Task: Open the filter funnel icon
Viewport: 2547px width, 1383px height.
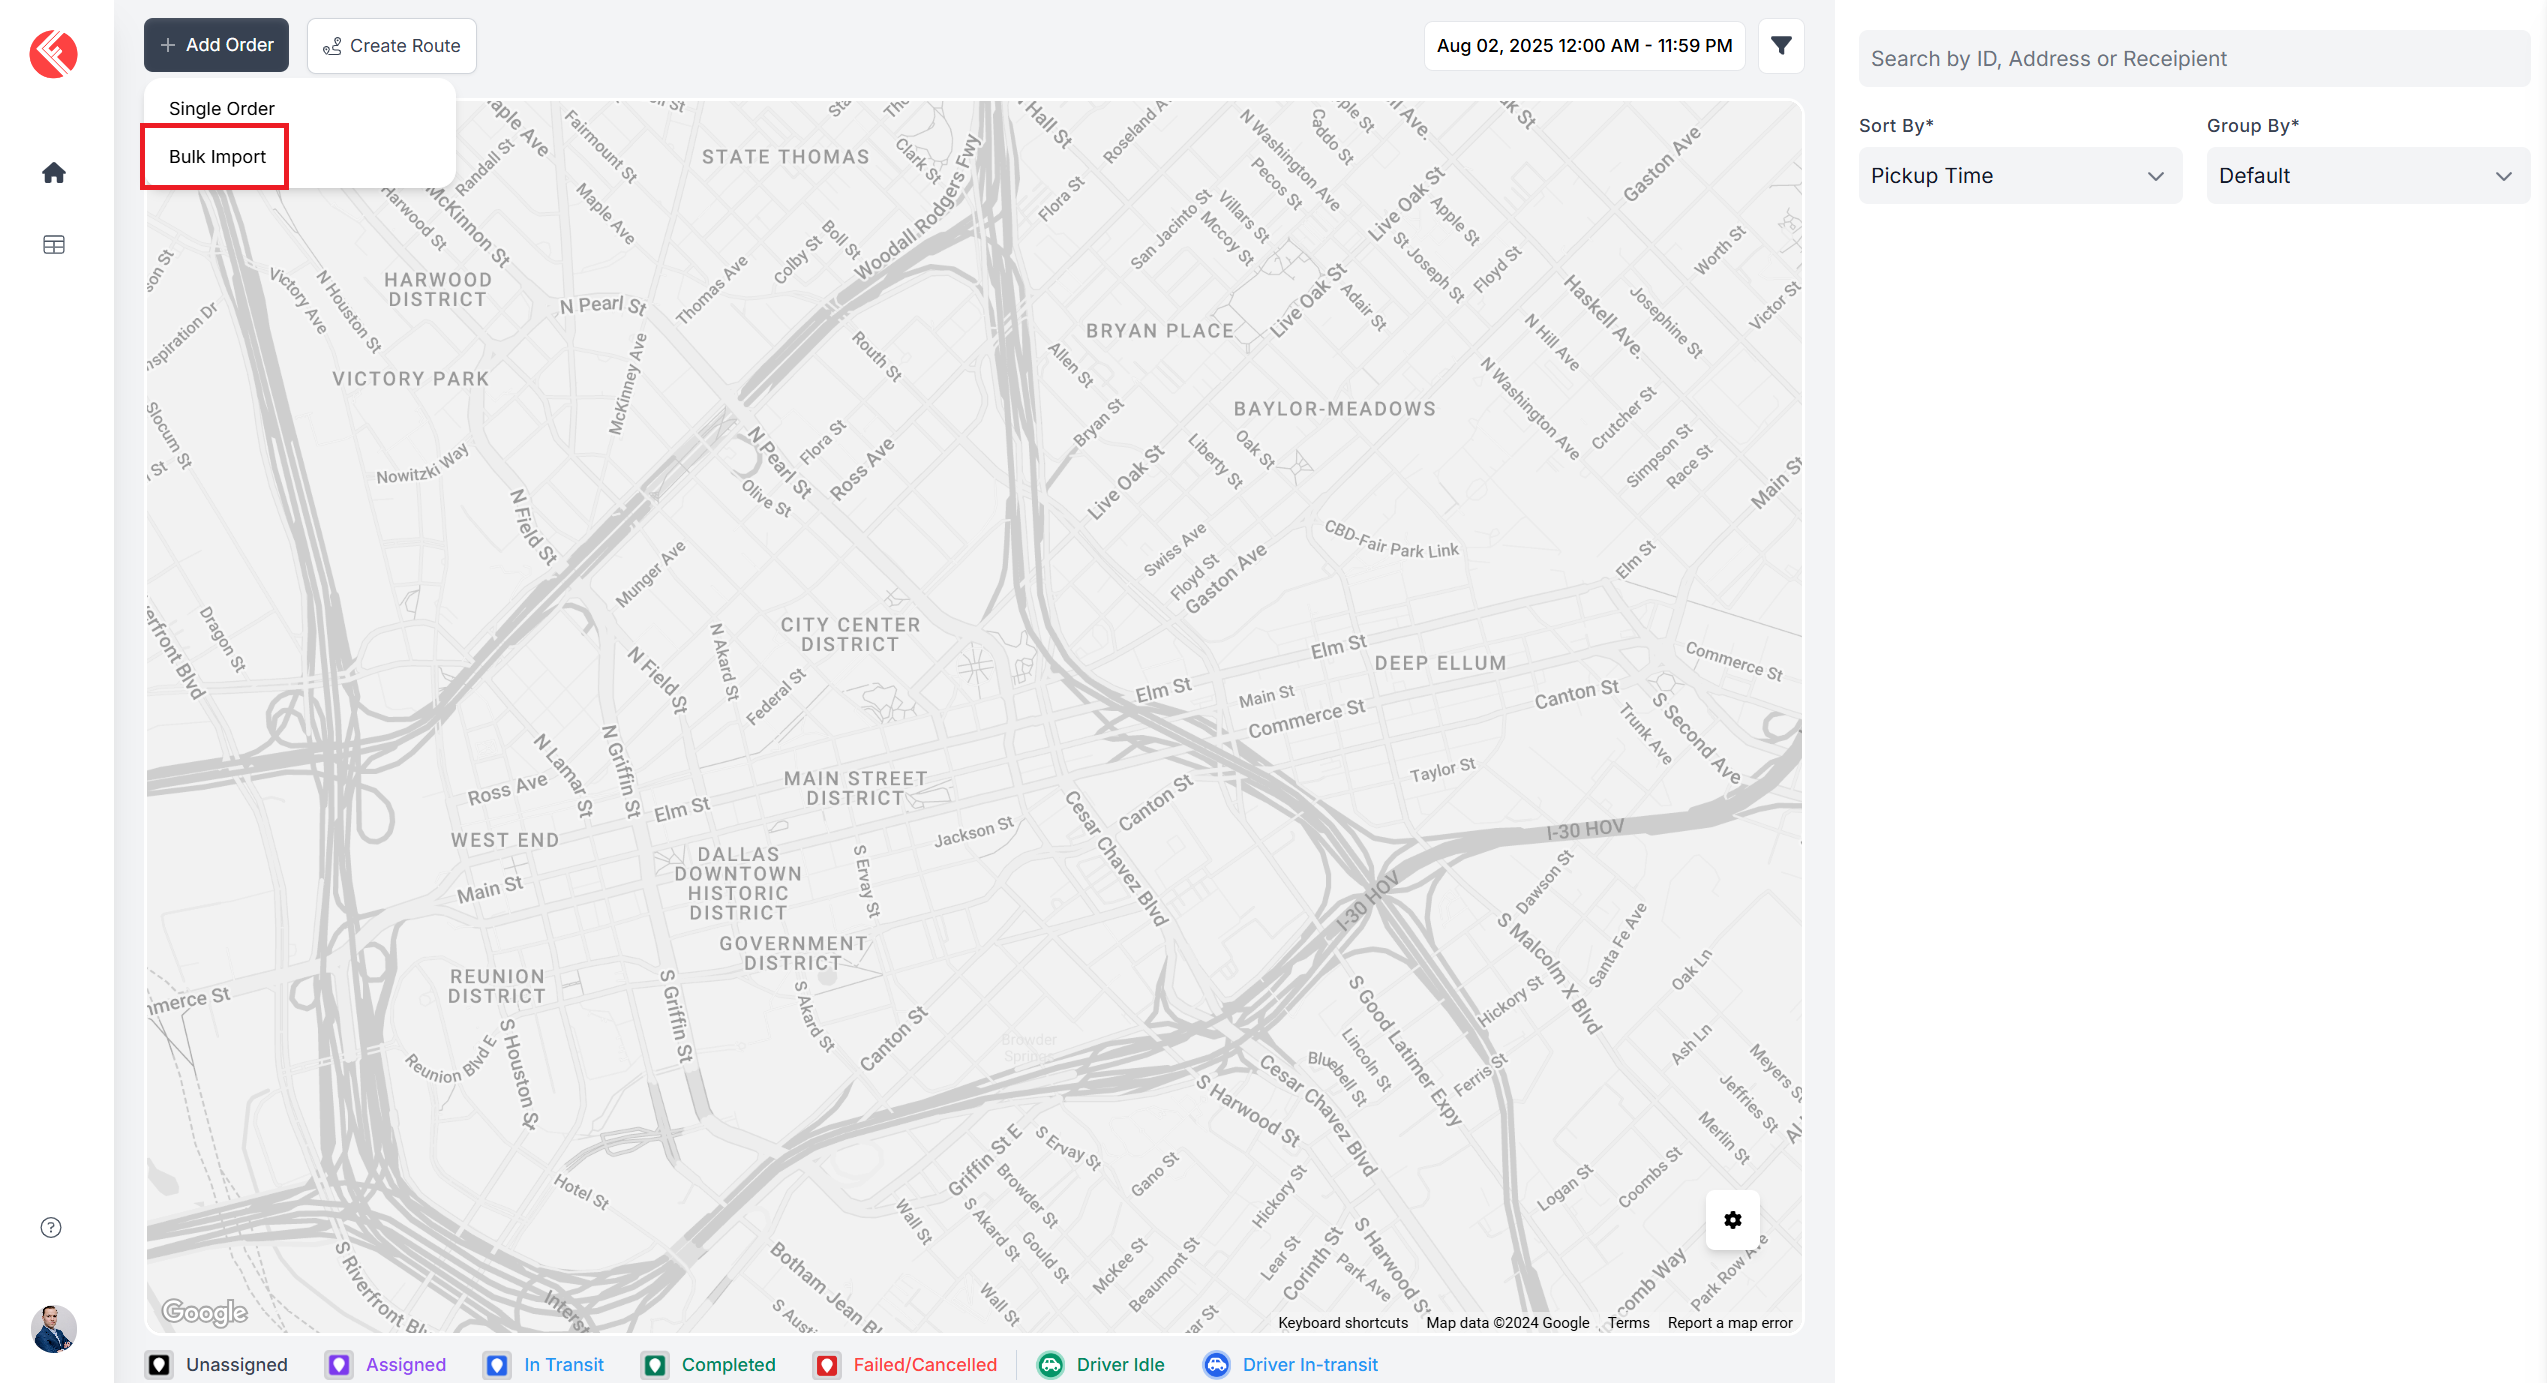Action: click(x=1780, y=46)
